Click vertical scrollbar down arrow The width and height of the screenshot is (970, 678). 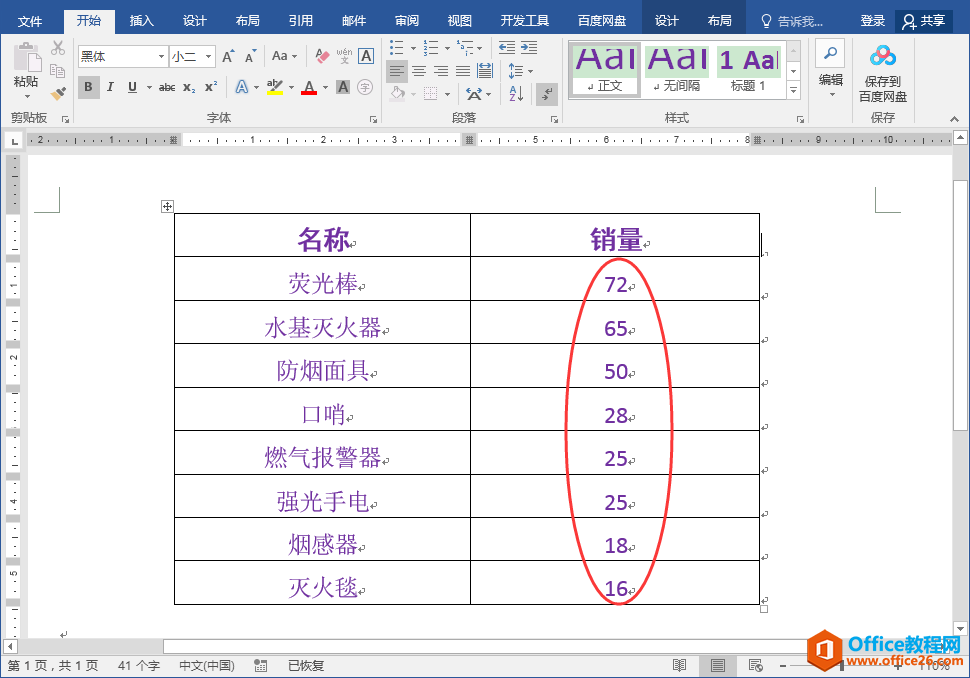click(960, 629)
